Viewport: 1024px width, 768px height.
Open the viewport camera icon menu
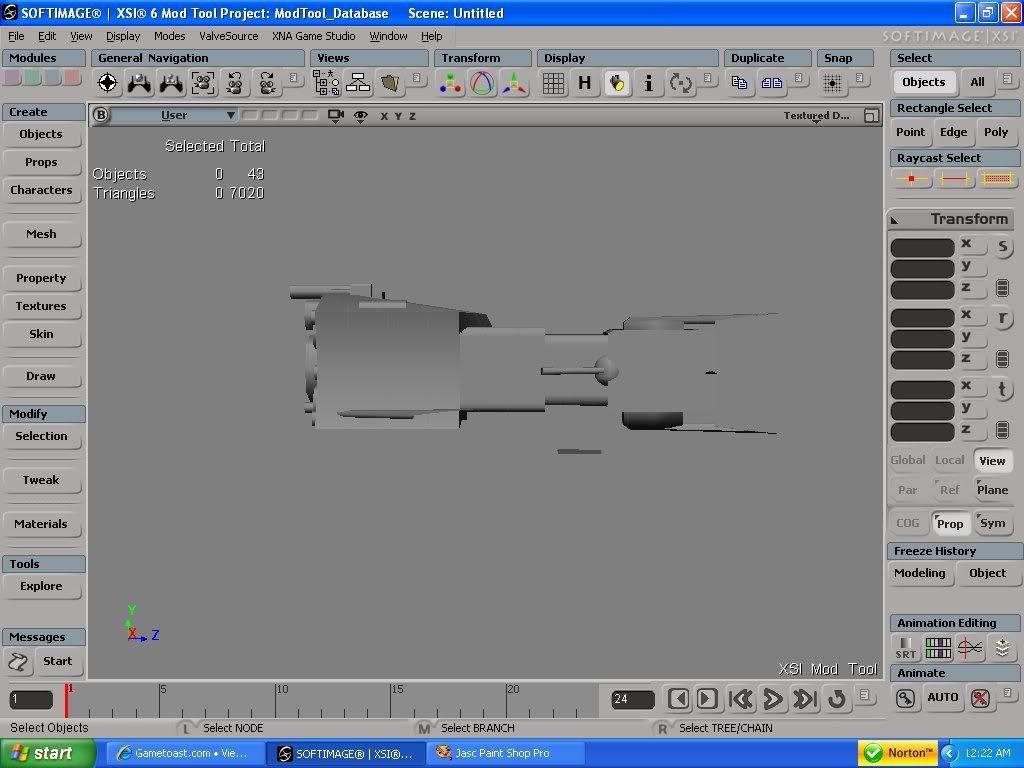[336, 116]
